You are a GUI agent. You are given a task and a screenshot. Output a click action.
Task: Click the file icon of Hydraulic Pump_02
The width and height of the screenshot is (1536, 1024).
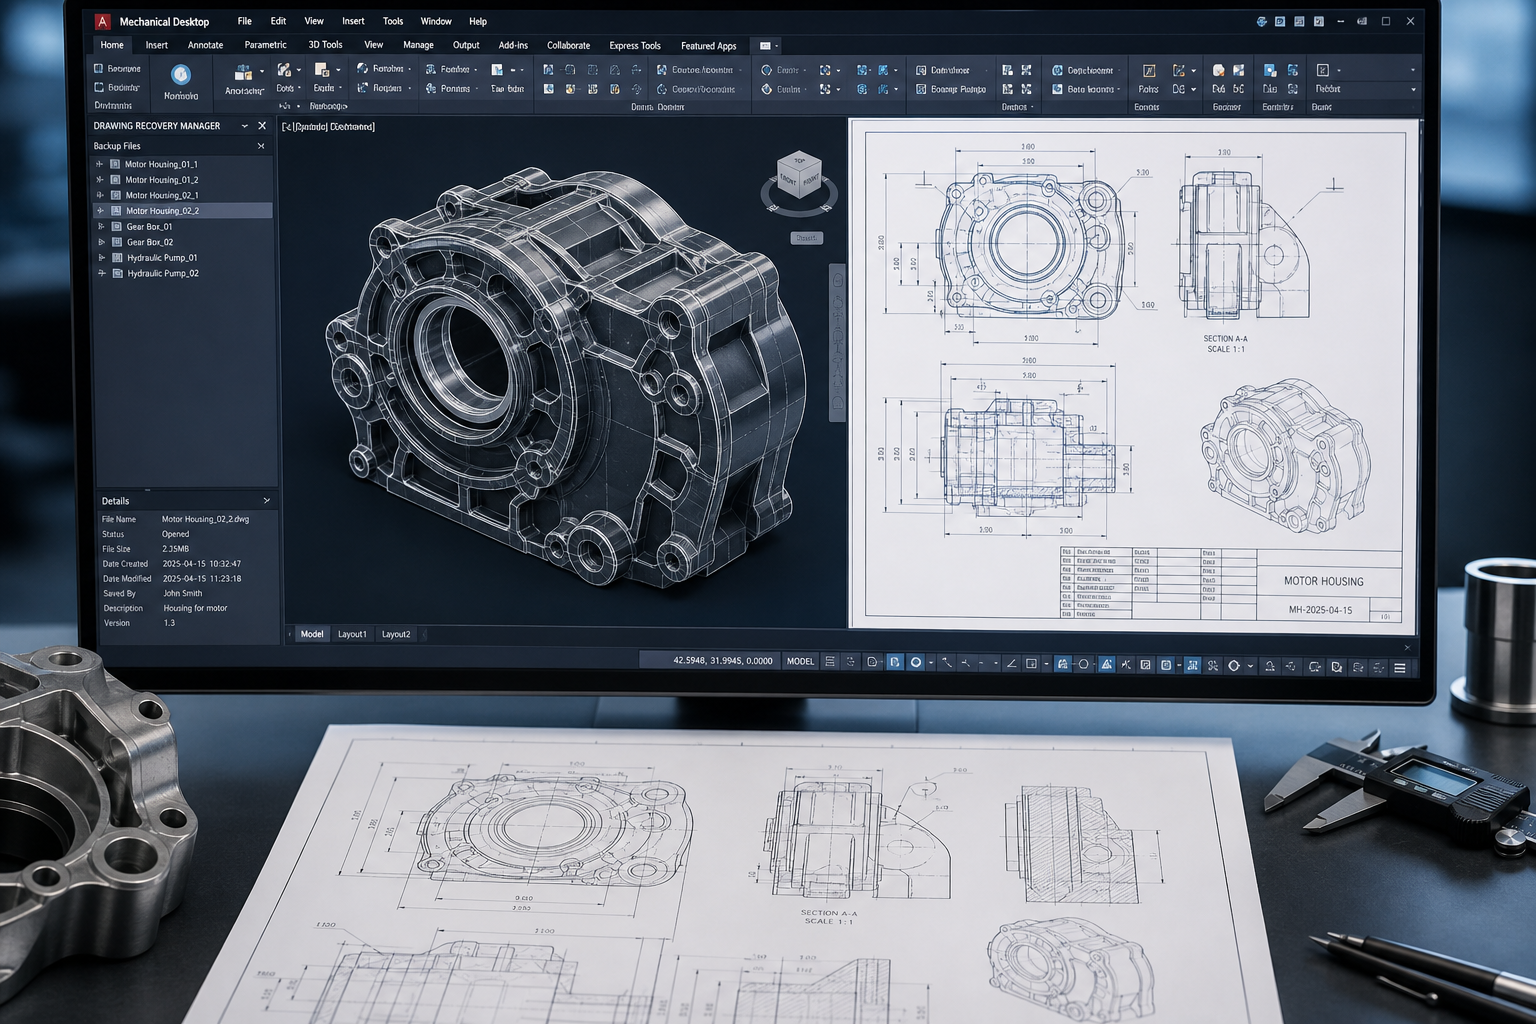click(117, 273)
